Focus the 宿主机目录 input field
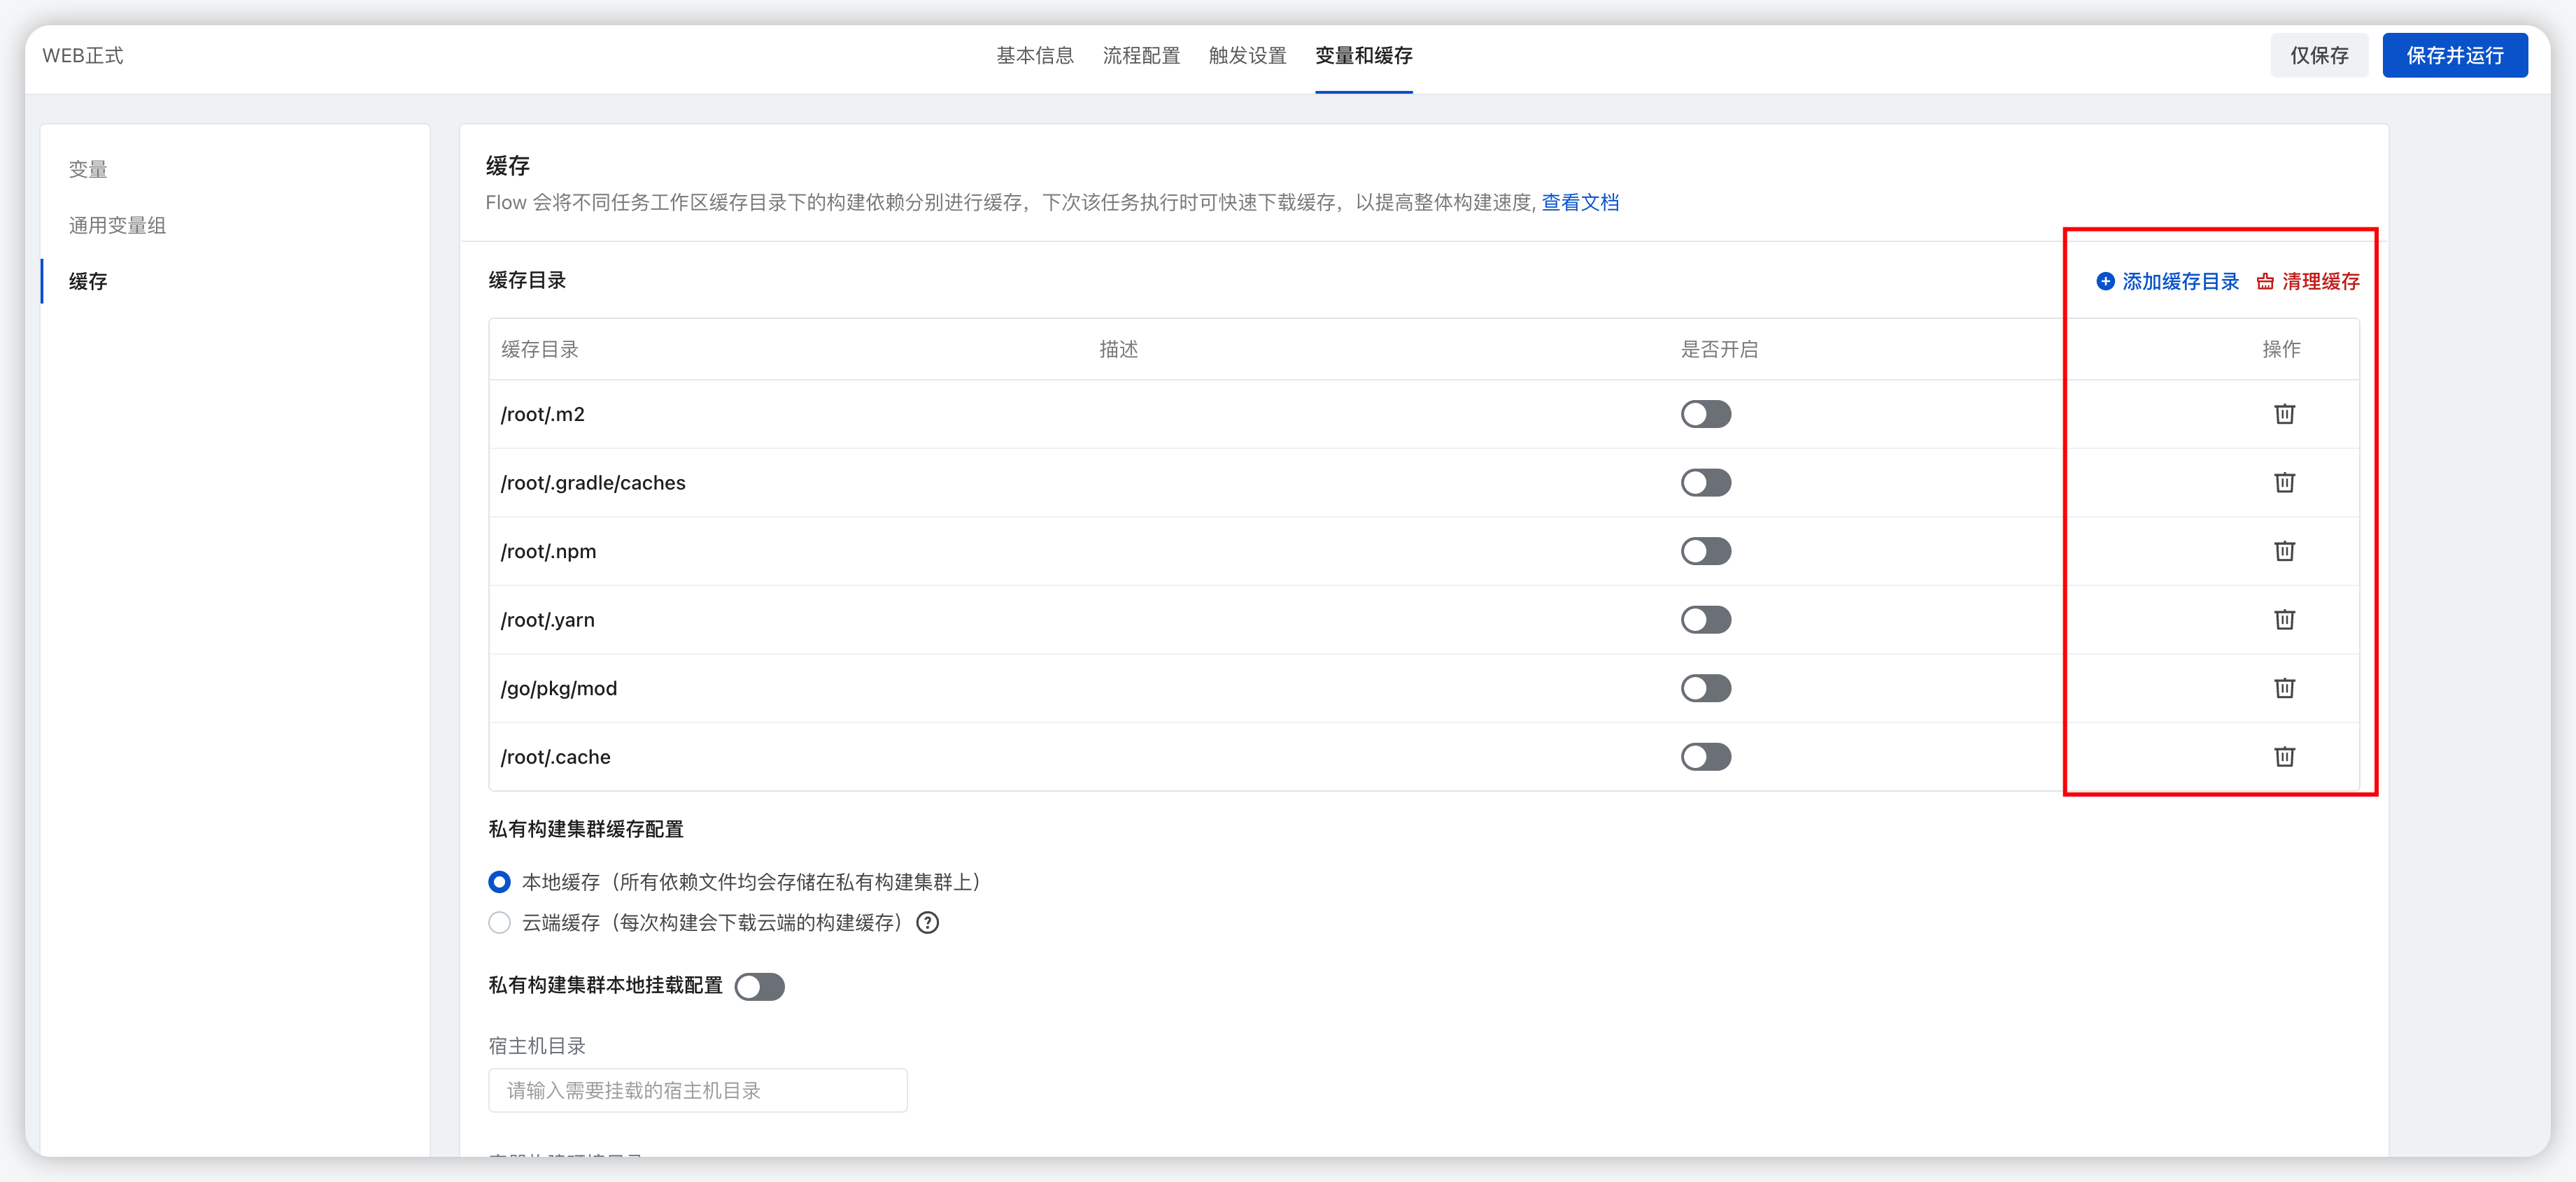 coord(697,1090)
